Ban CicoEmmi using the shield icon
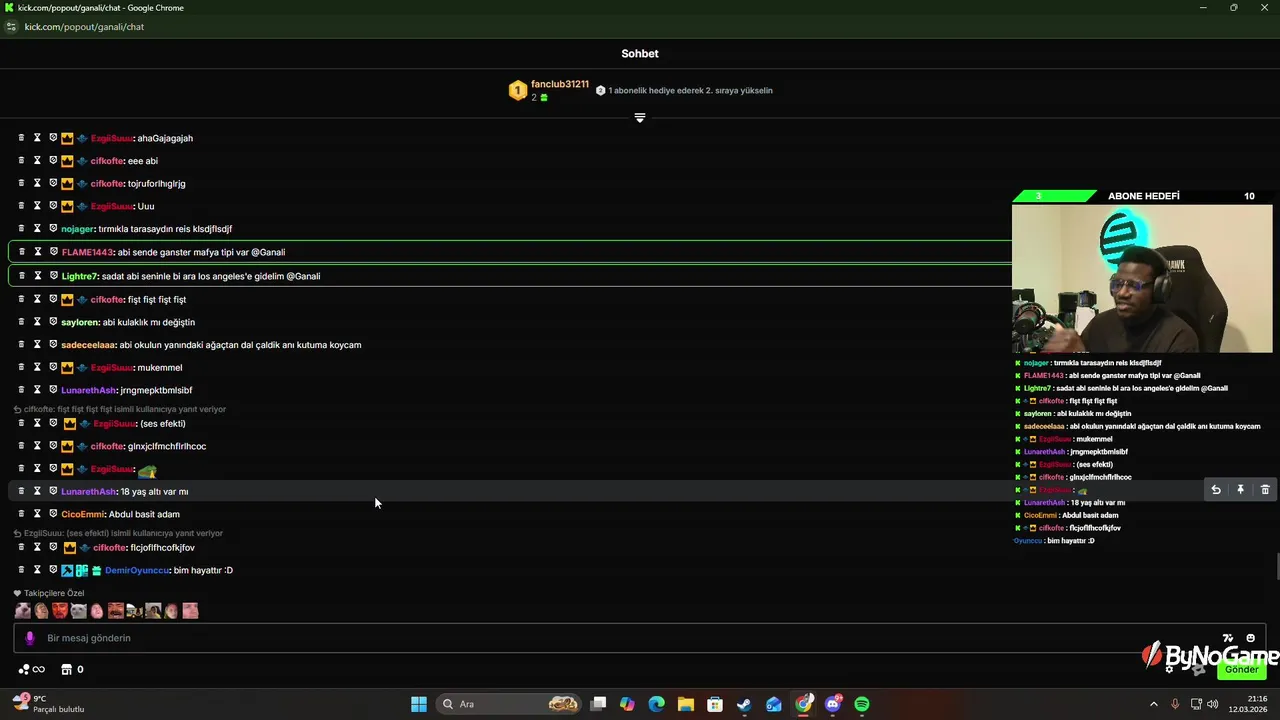 click(53, 514)
